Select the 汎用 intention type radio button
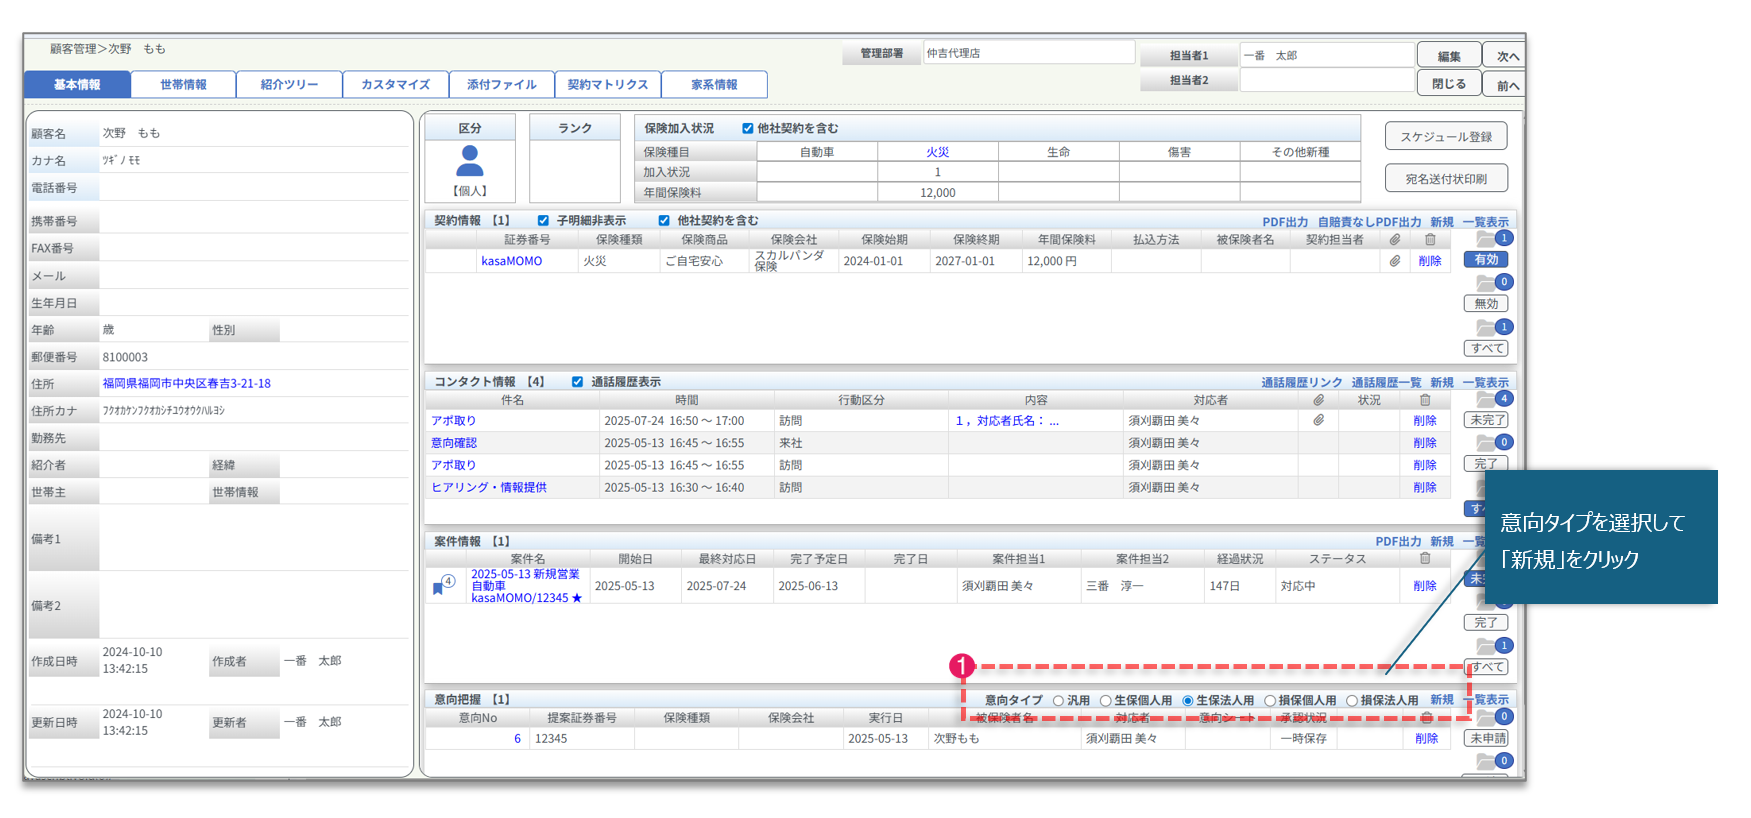Viewport: 1751px width, 818px height. 1058,701
